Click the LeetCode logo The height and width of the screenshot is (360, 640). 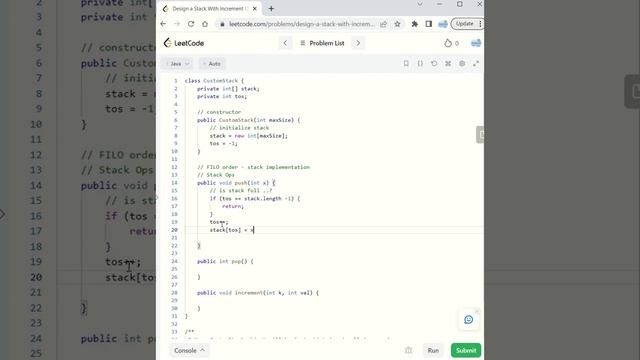click(184, 43)
